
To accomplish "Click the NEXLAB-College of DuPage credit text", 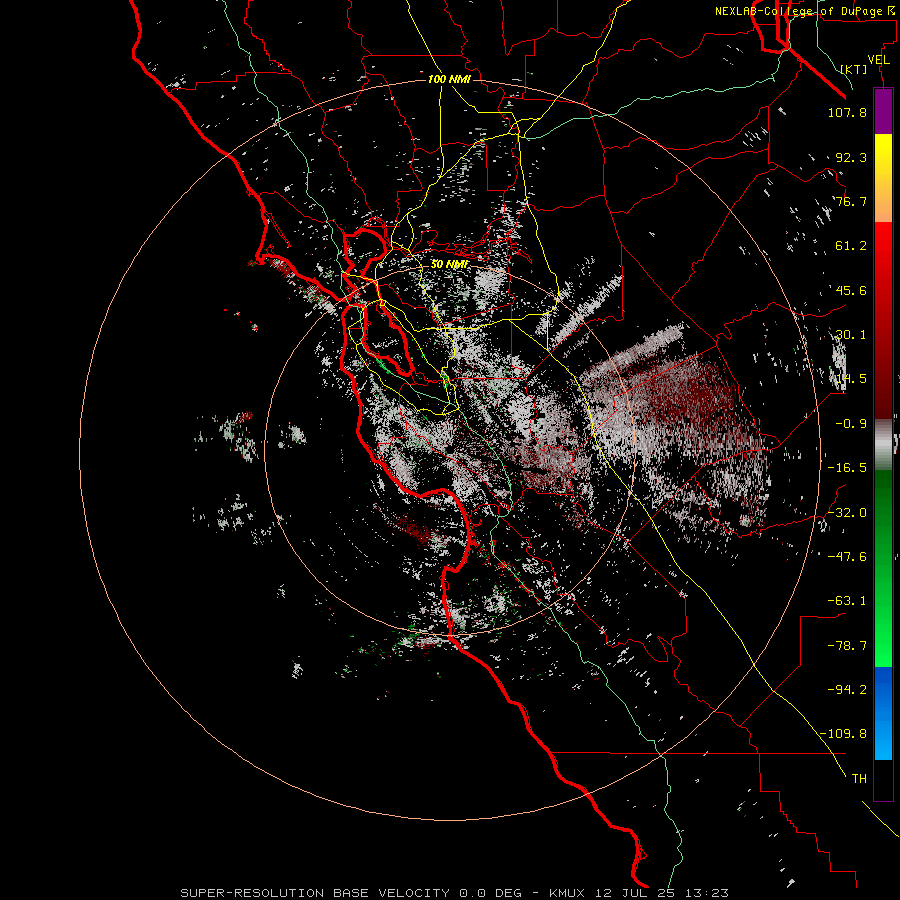I will [804, 11].
